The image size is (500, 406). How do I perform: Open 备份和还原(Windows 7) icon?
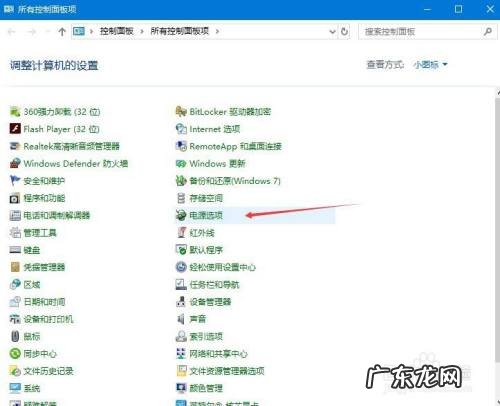(x=181, y=181)
